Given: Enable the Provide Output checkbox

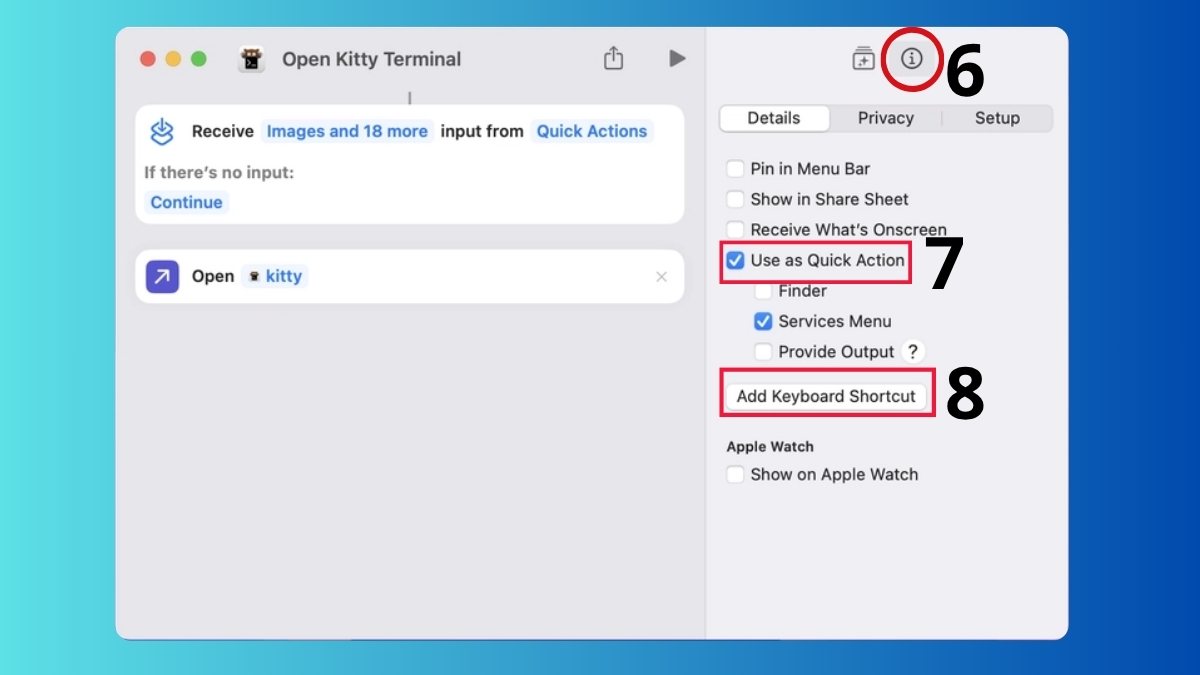Looking at the screenshot, I should coord(763,352).
